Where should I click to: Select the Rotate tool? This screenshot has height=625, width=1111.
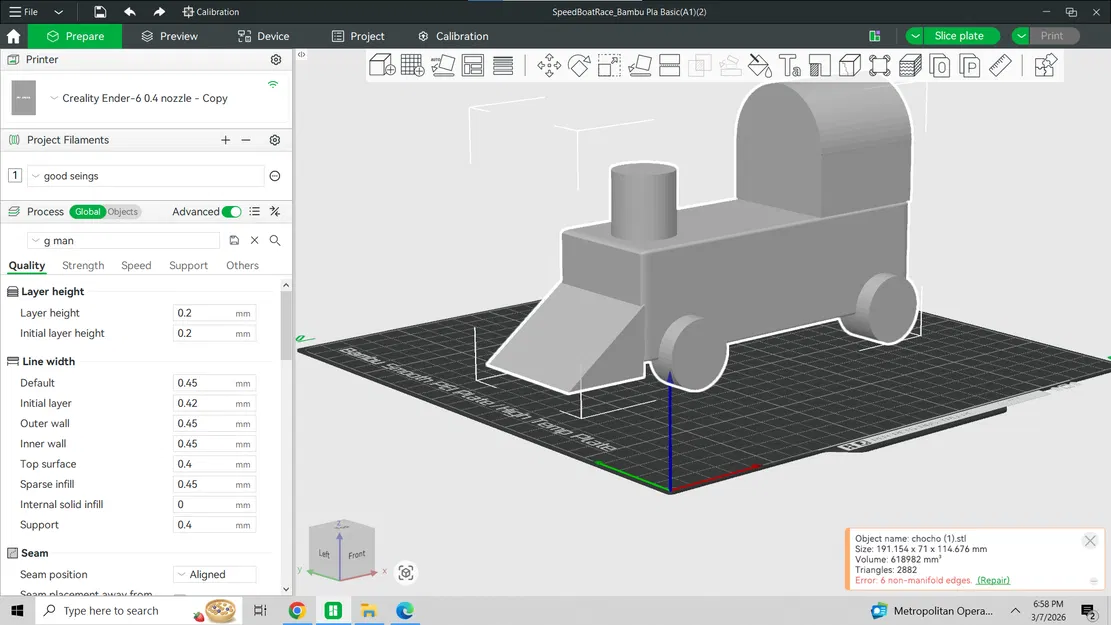[578, 65]
